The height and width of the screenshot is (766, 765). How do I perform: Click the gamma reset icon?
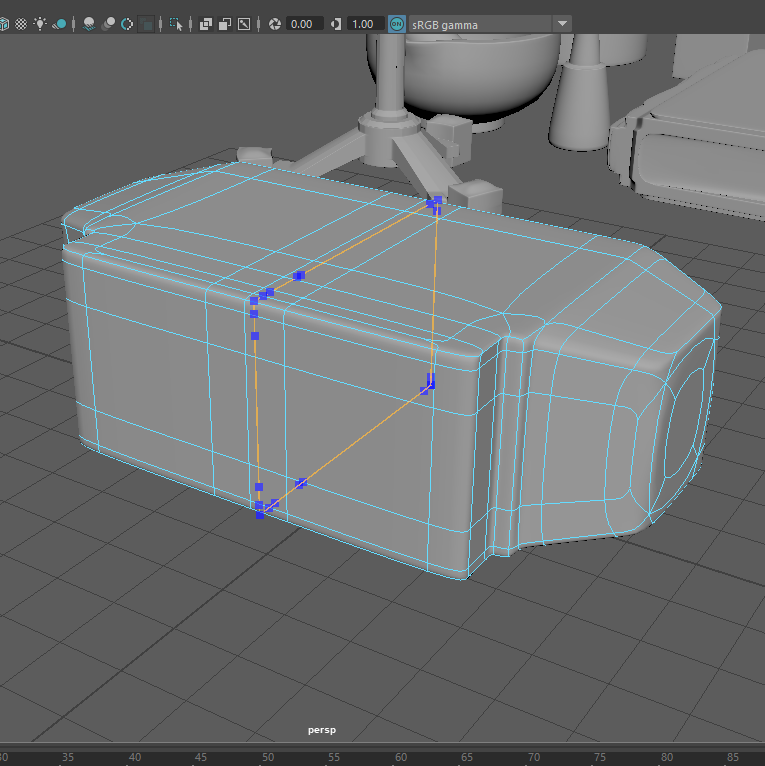(336, 23)
